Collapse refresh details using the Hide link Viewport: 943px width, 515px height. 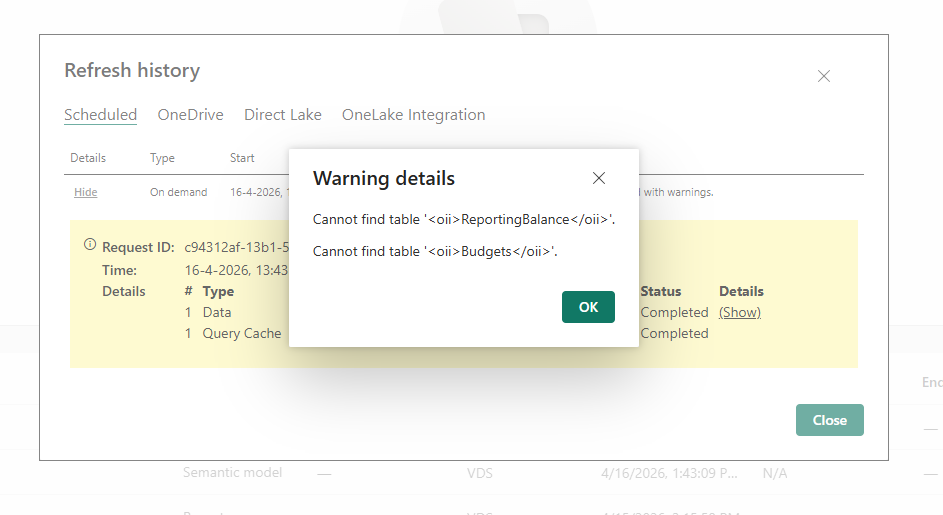point(86,192)
